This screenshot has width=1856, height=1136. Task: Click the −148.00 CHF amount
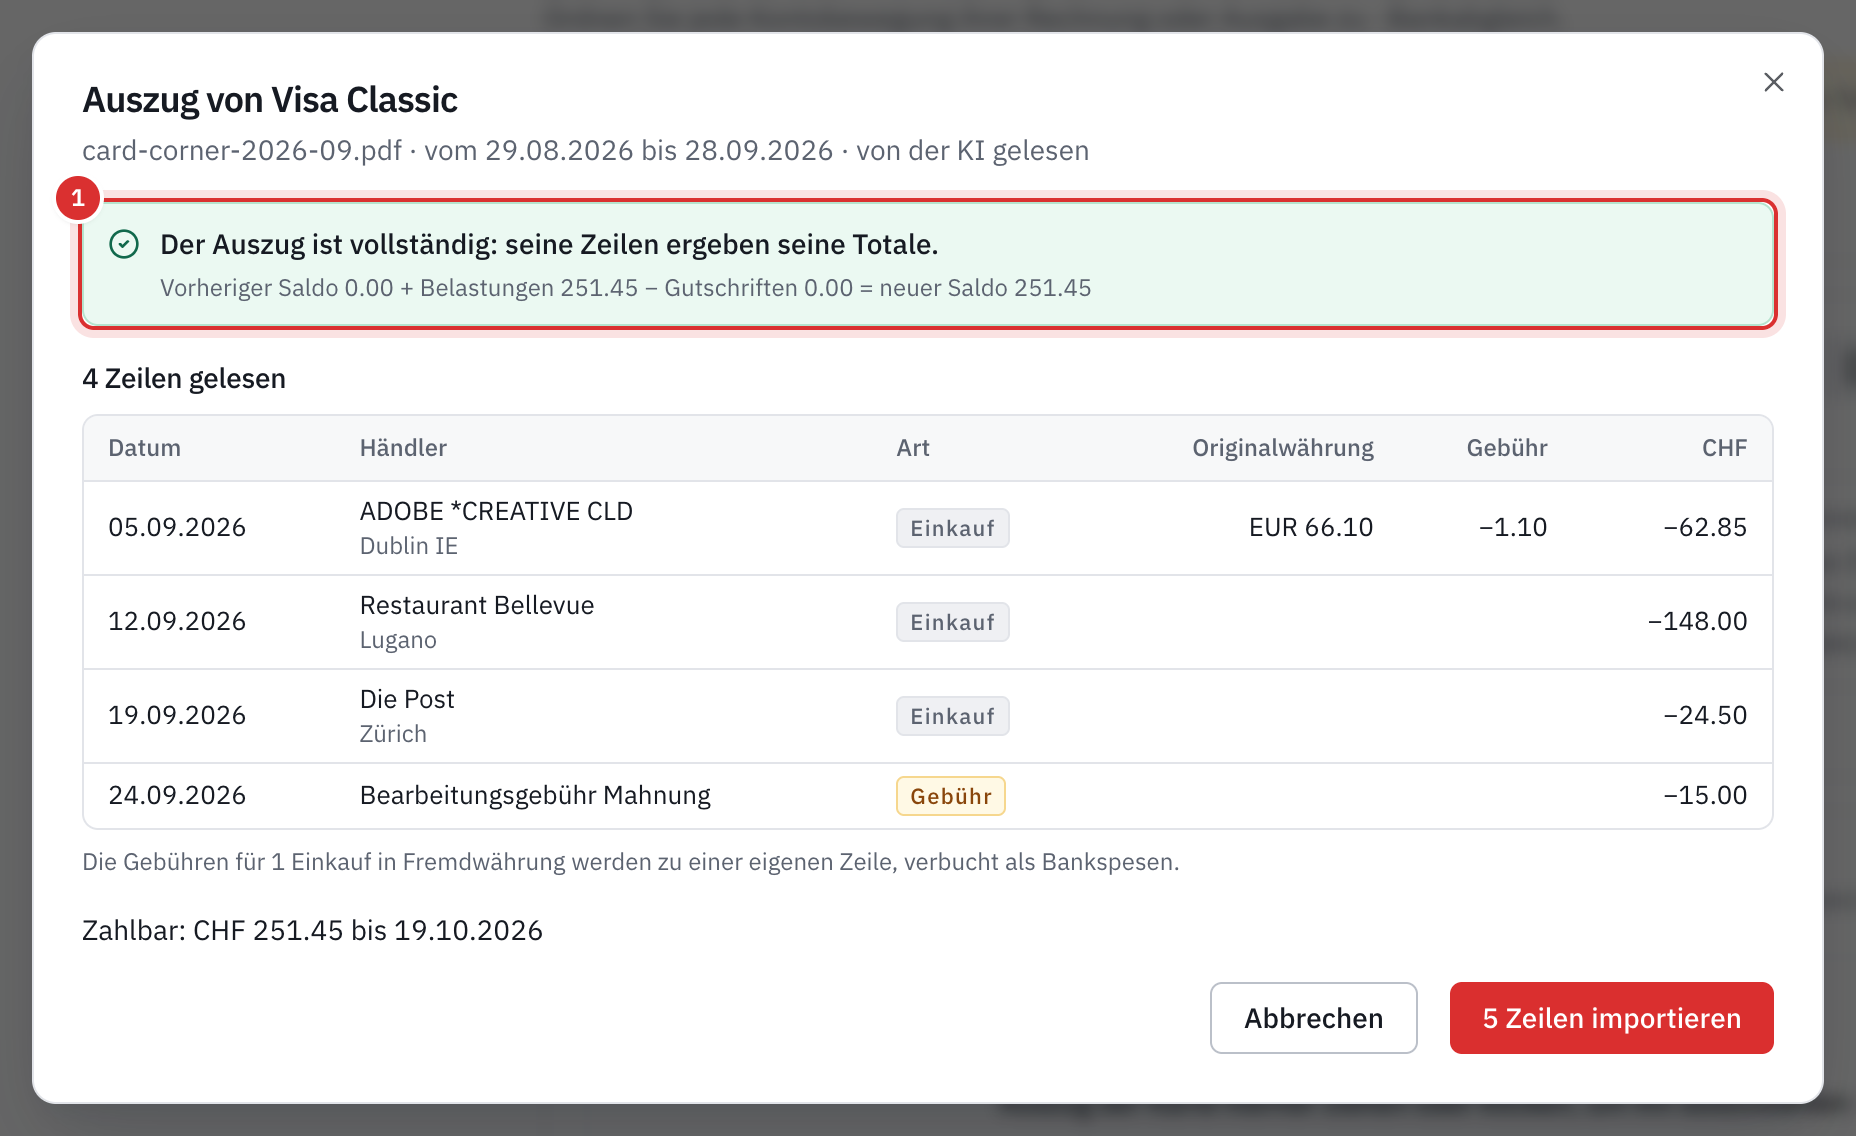(1697, 621)
